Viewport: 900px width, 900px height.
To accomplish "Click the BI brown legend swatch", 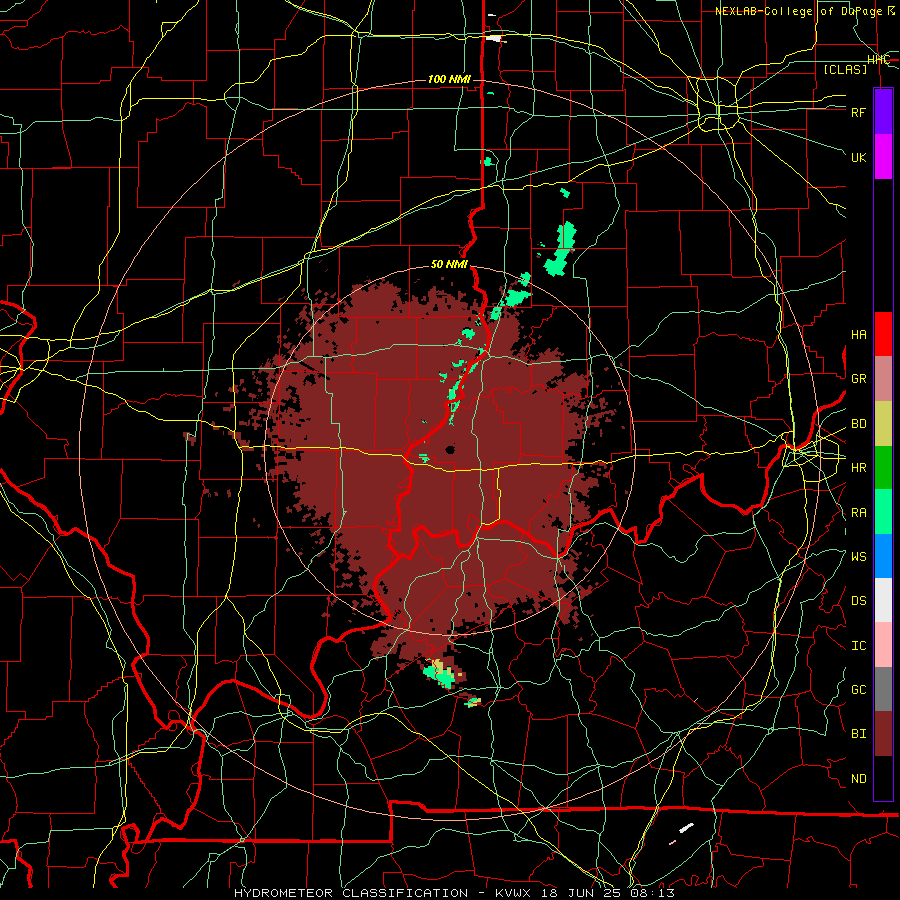I will click(x=883, y=734).
